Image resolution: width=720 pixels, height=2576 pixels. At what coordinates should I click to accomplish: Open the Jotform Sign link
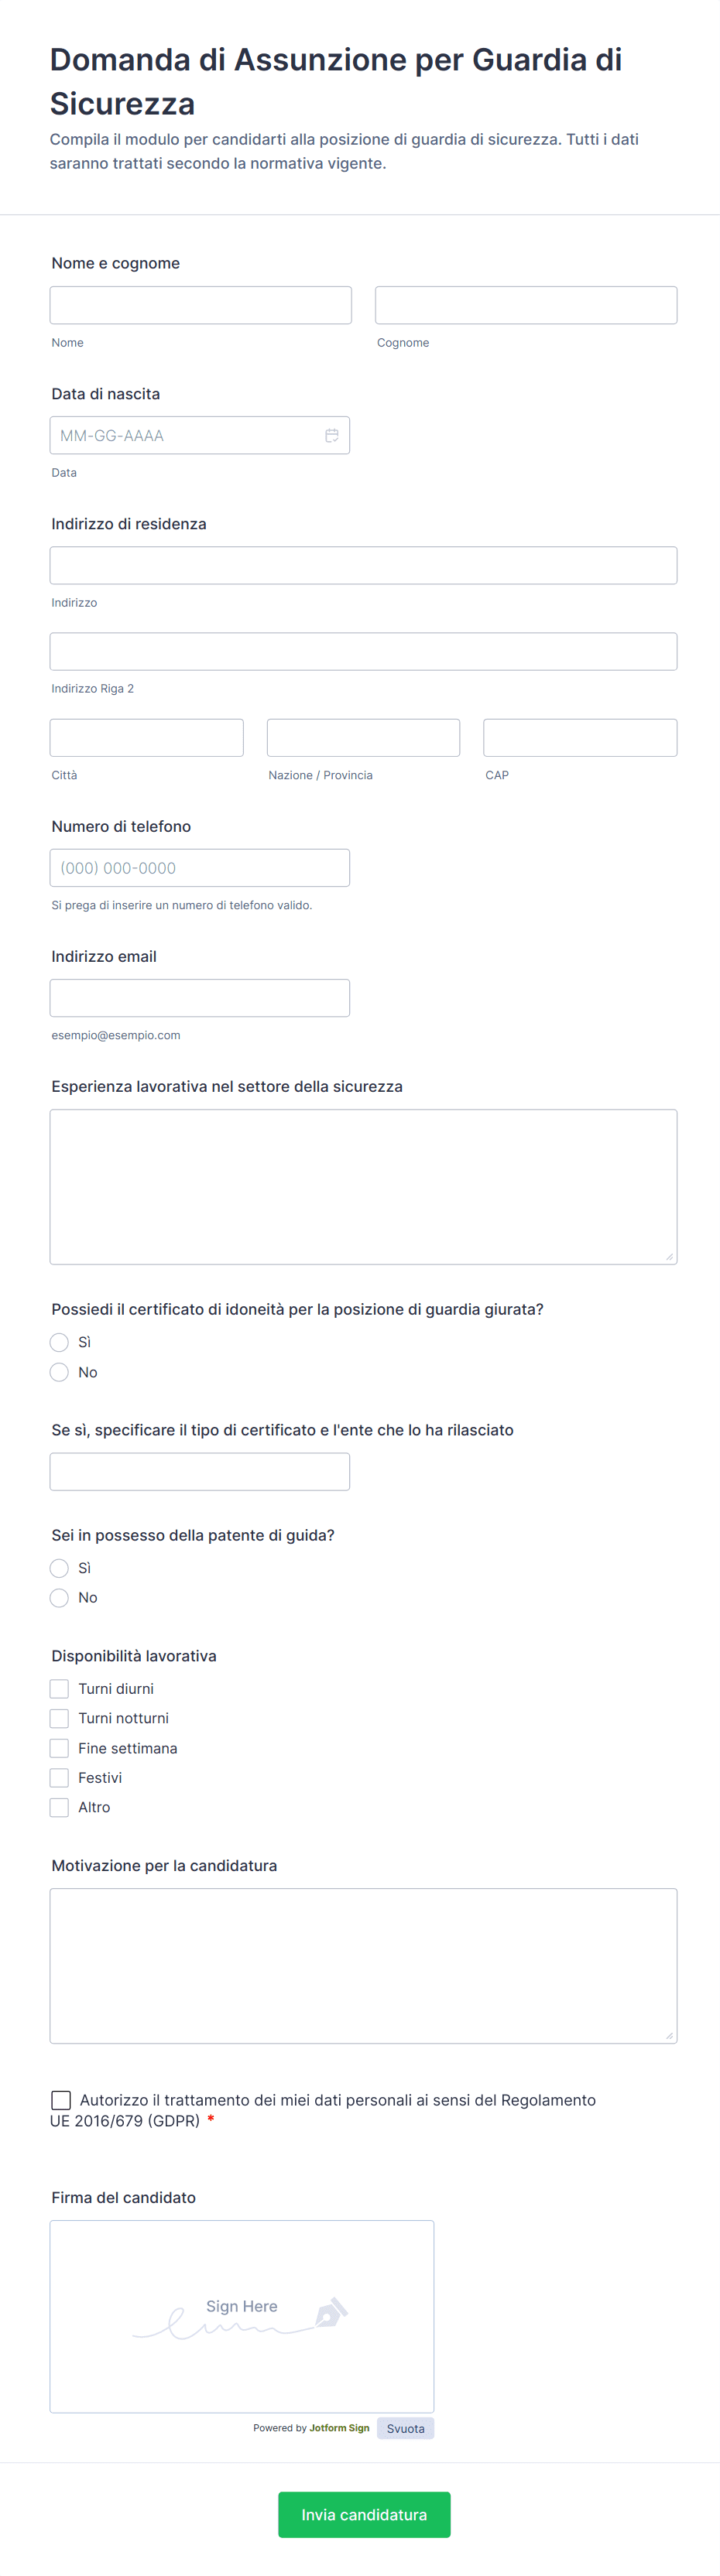pos(339,2428)
